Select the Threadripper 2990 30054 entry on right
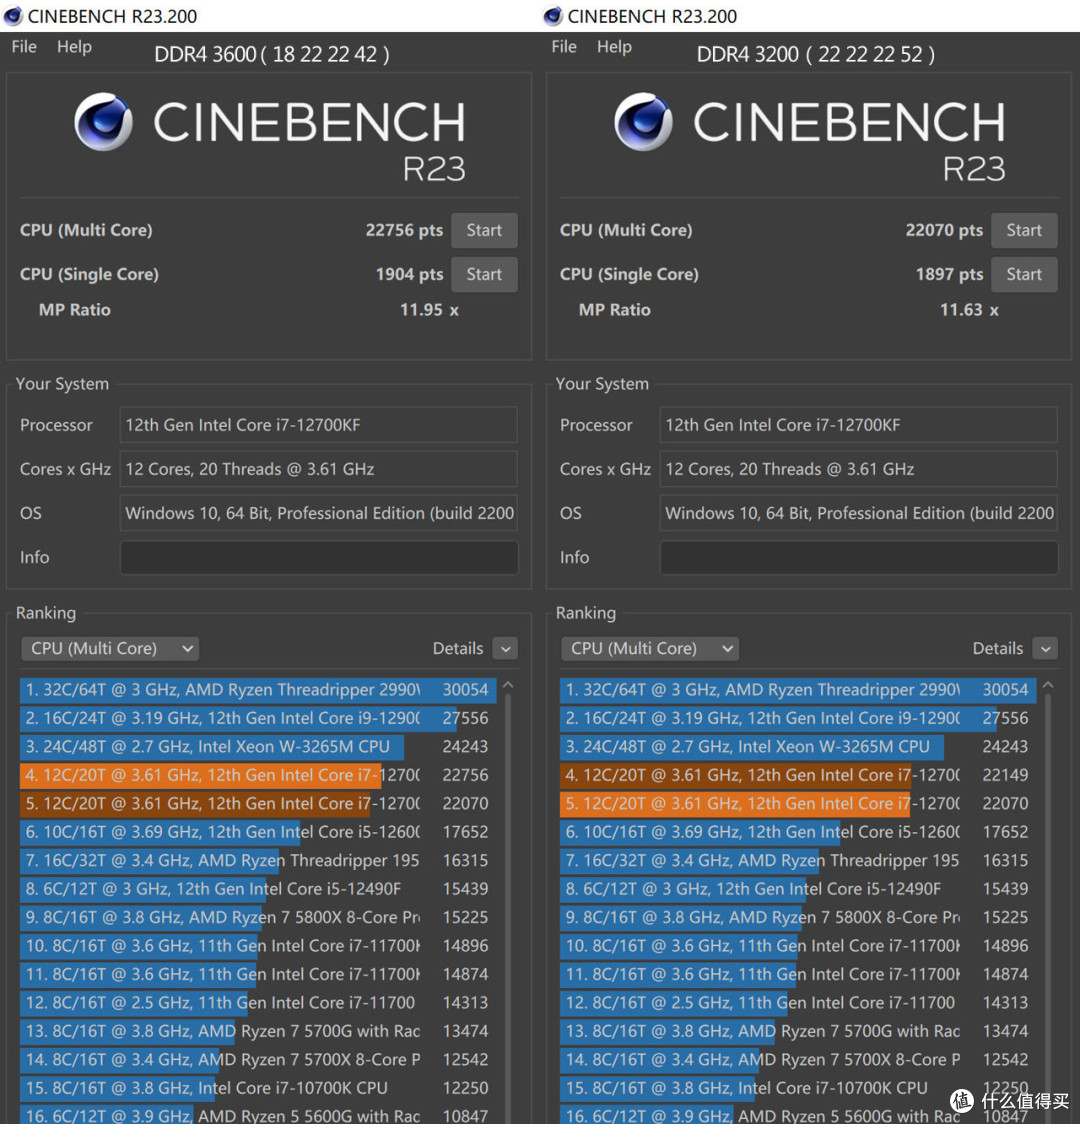1080x1124 pixels. [x=798, y=690]
